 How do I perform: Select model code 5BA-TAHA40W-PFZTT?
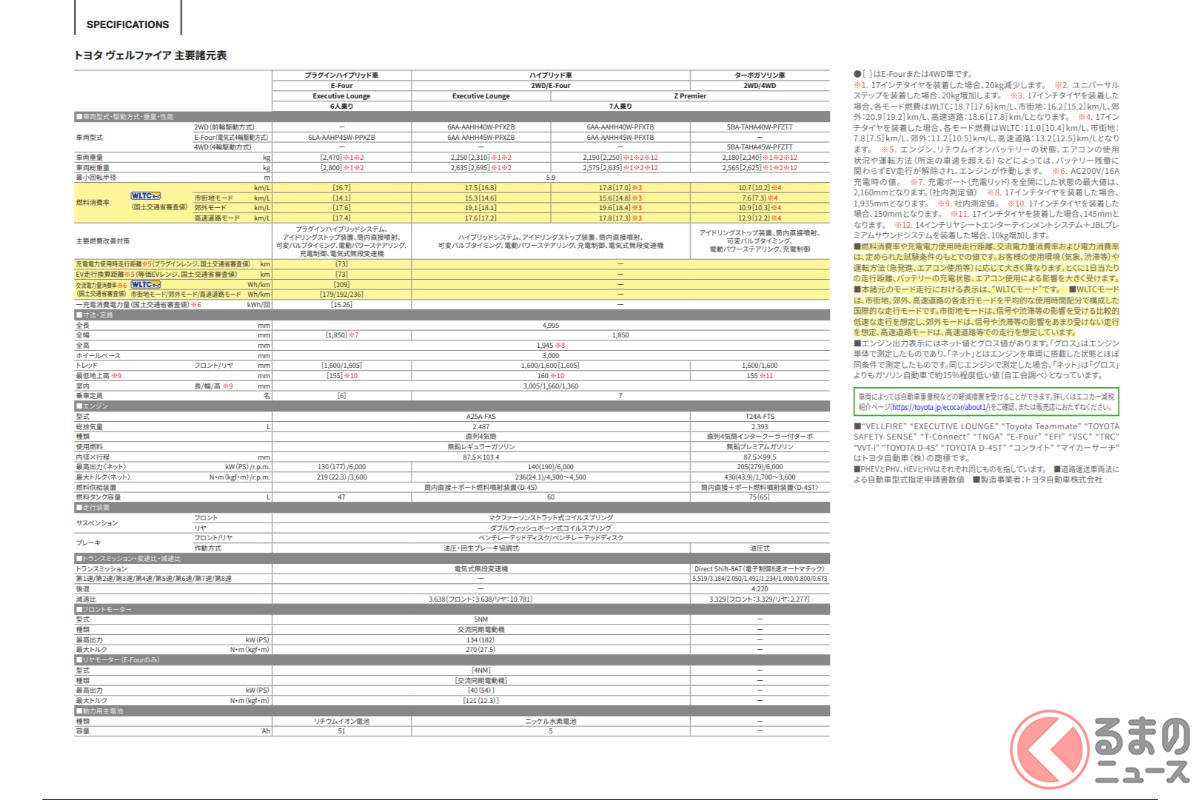pyautogui.click(x=759, y=128)
